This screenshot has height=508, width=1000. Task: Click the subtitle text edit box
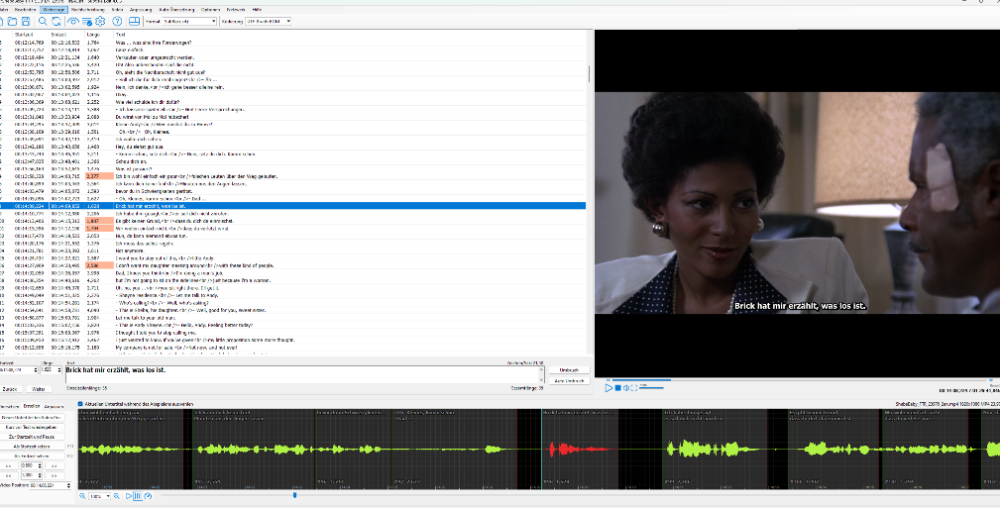[x=305, y=374]
